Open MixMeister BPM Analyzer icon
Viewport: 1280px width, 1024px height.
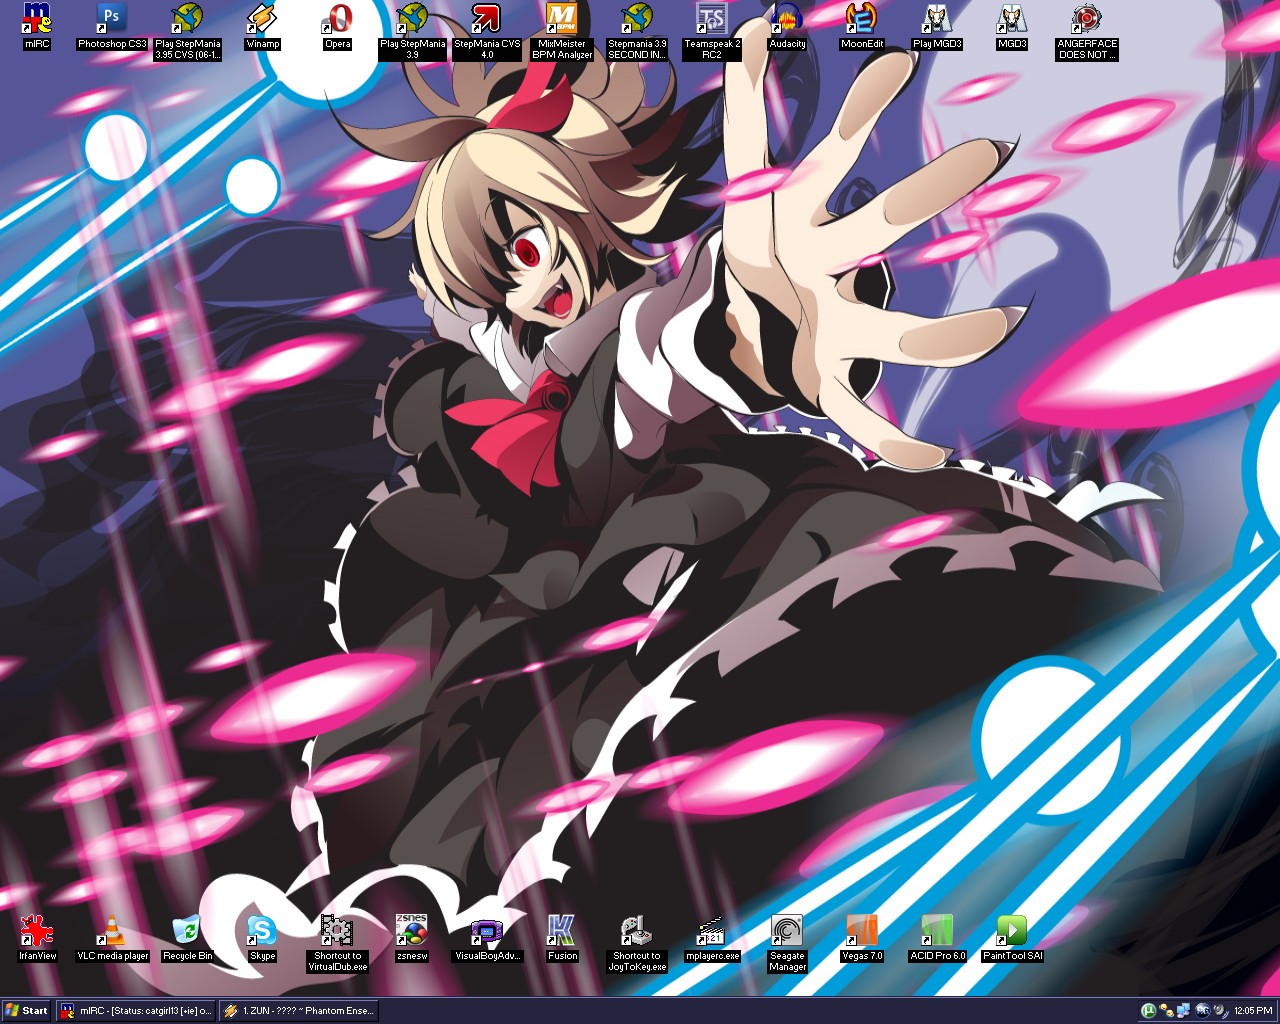point(561,19)
